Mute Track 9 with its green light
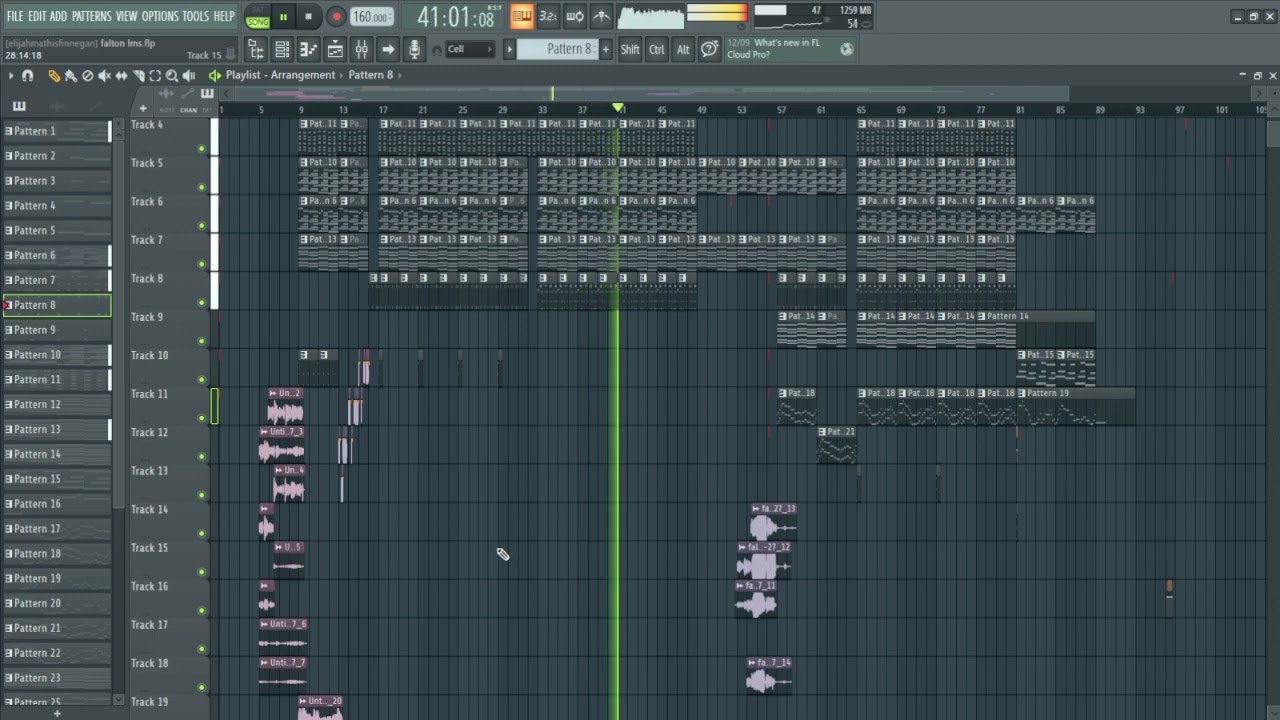The height and width of the screenshot is (720, 1280). [x=202, y=341]
